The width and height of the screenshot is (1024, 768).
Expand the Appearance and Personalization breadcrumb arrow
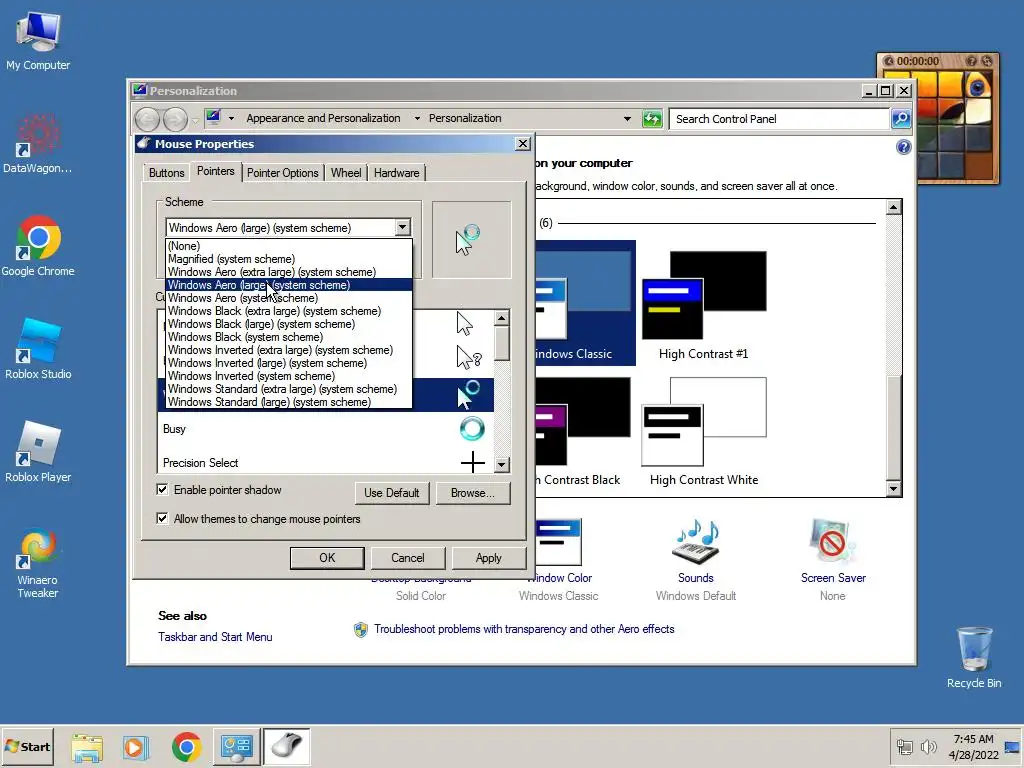(x=417, y=118)
